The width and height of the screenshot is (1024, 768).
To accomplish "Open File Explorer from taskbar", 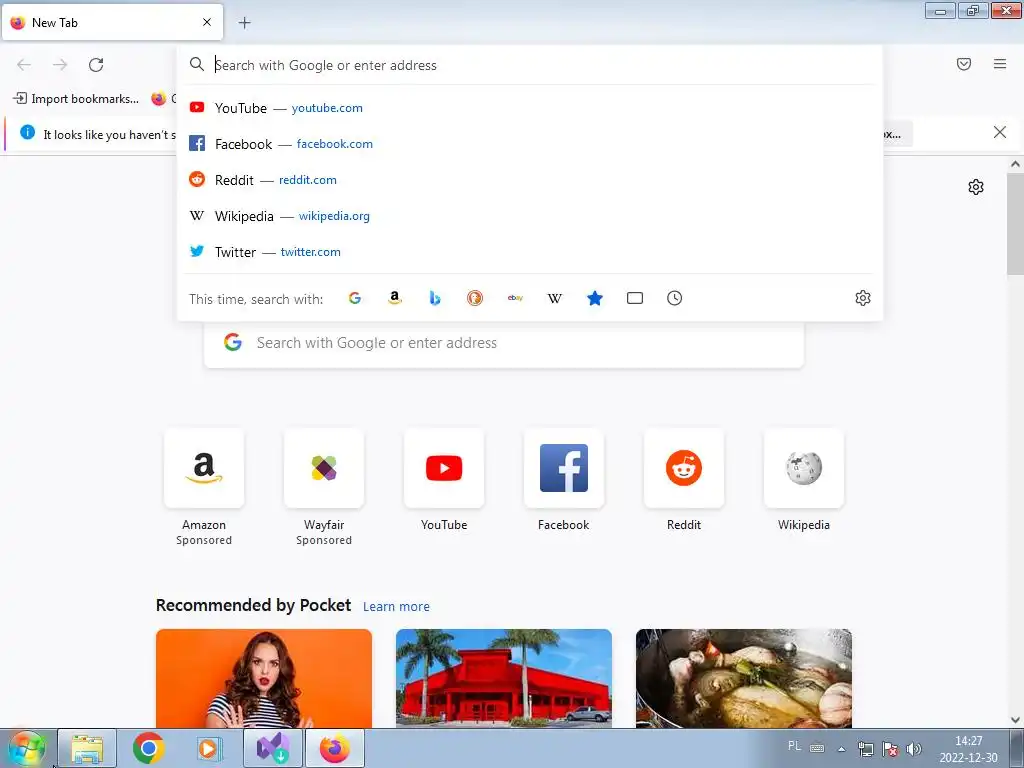I will click(87, 748).
